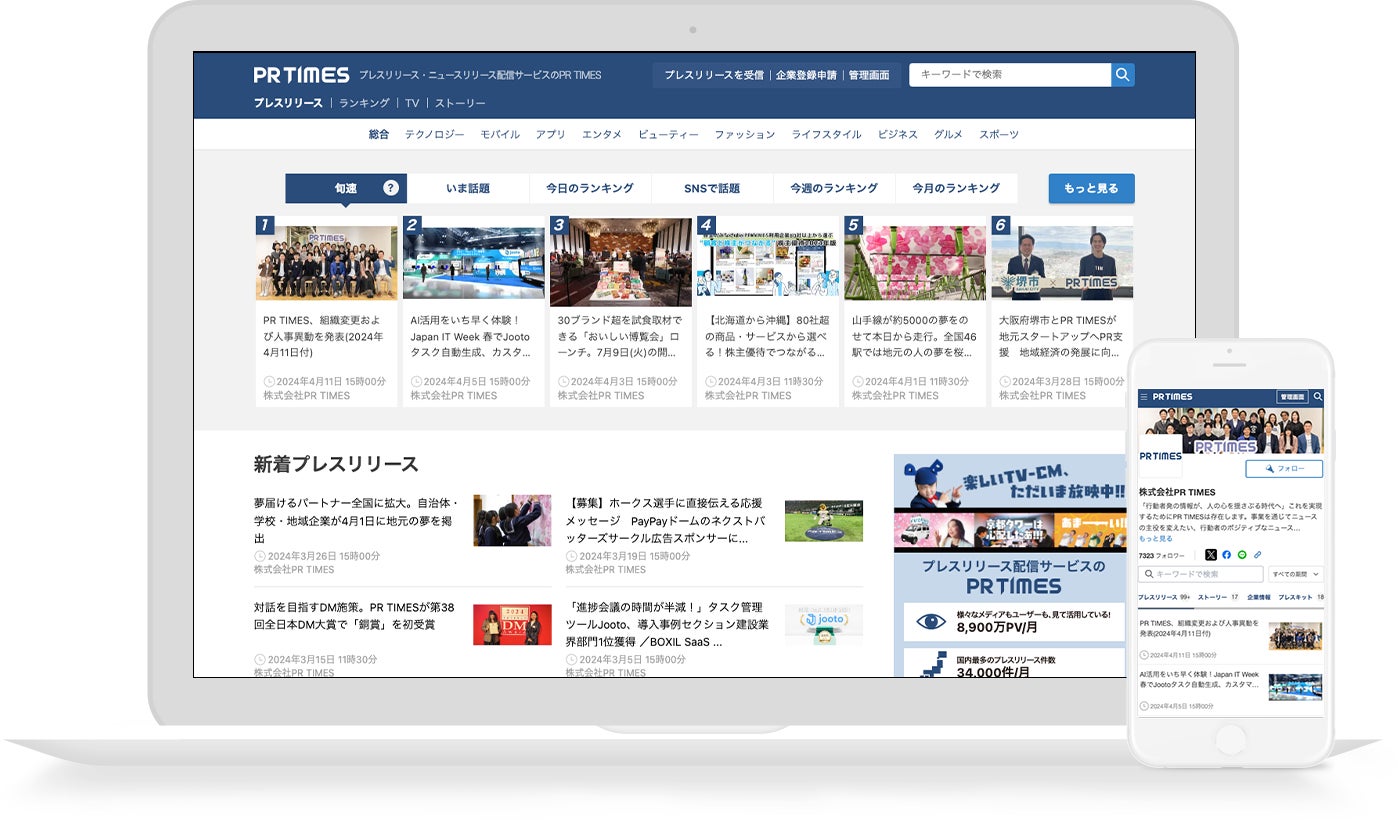Tap the フォロー button on phone
The height and width of the screenshot is (820, 1398).
click(1284, 468)
